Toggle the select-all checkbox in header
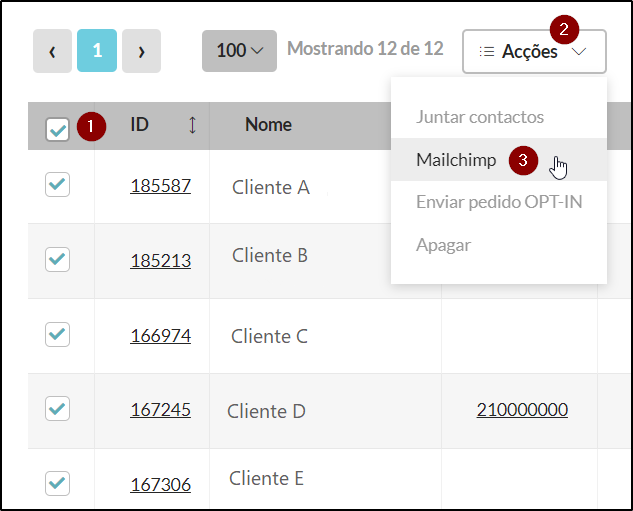 (57, 130)
